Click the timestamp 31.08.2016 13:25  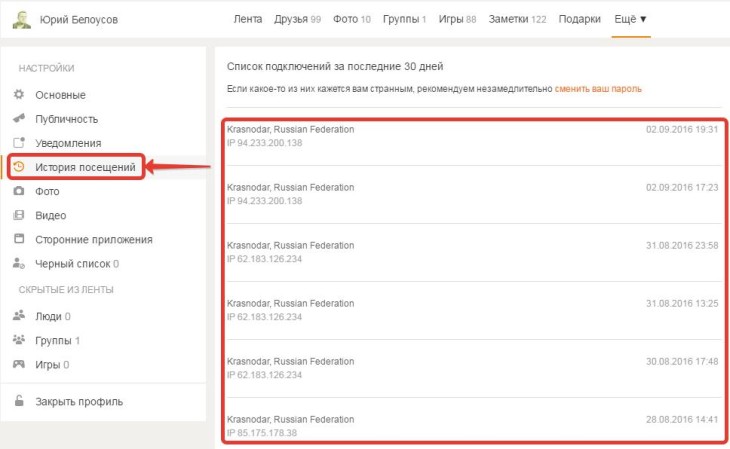point(682,303)
